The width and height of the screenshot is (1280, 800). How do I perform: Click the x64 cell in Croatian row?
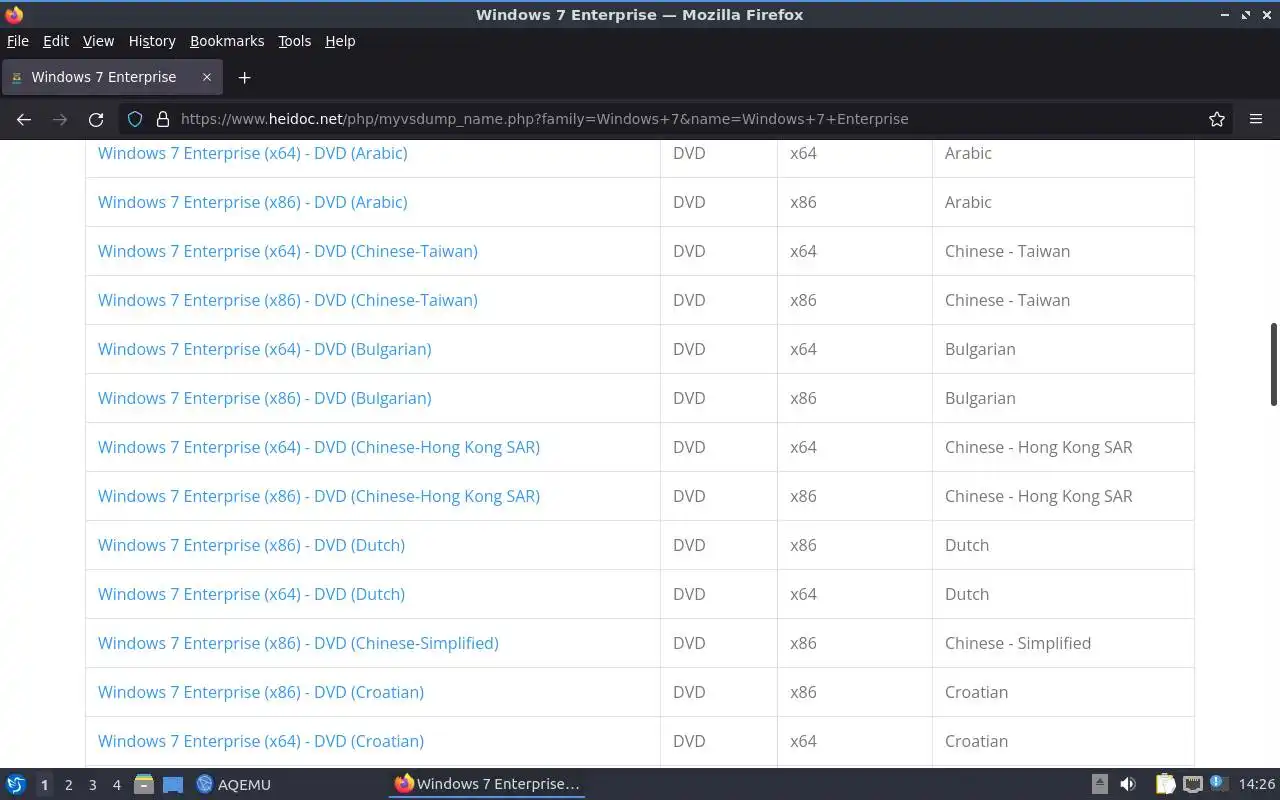[855, 741]
